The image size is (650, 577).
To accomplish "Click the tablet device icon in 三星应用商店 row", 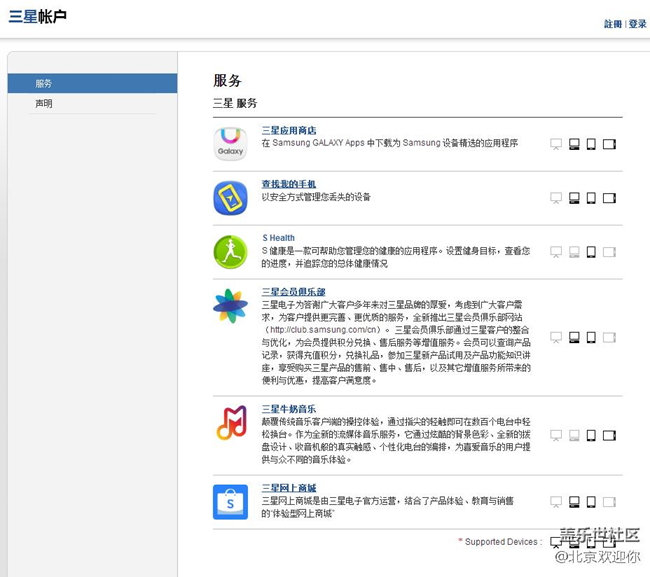I will point(609,144).
